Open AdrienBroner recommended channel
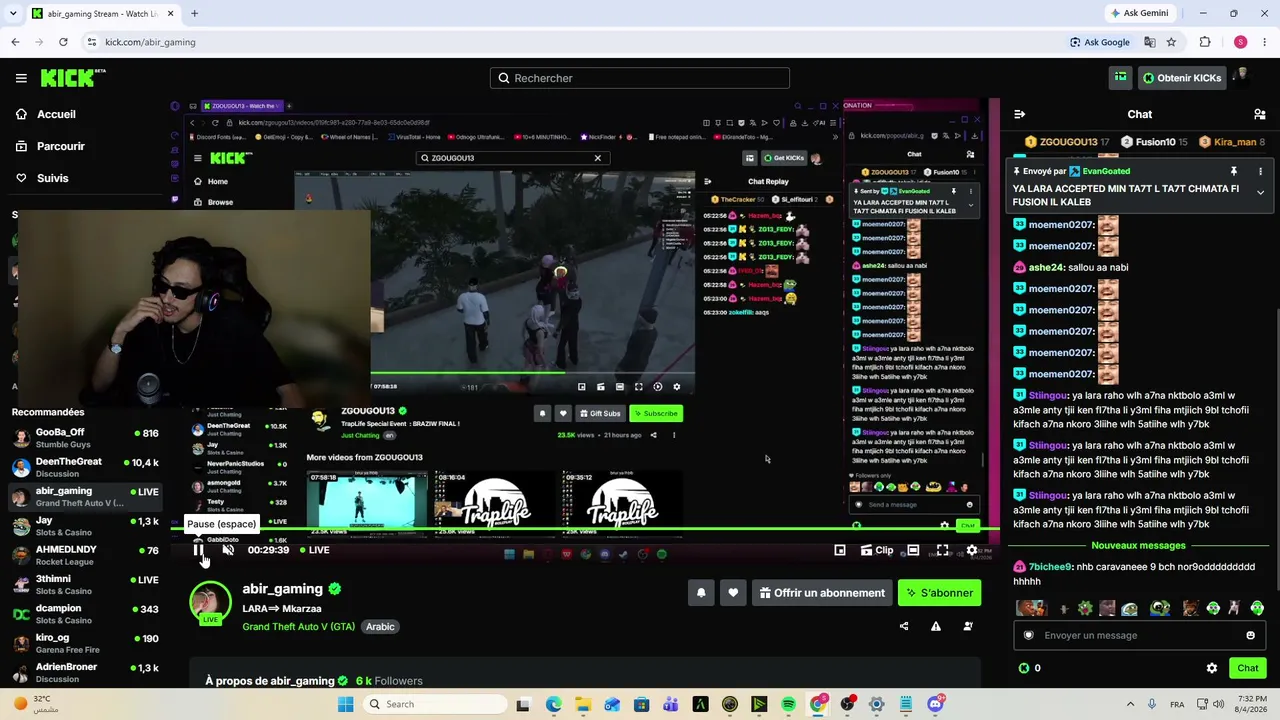1280x720 pixels. point(85,672)
